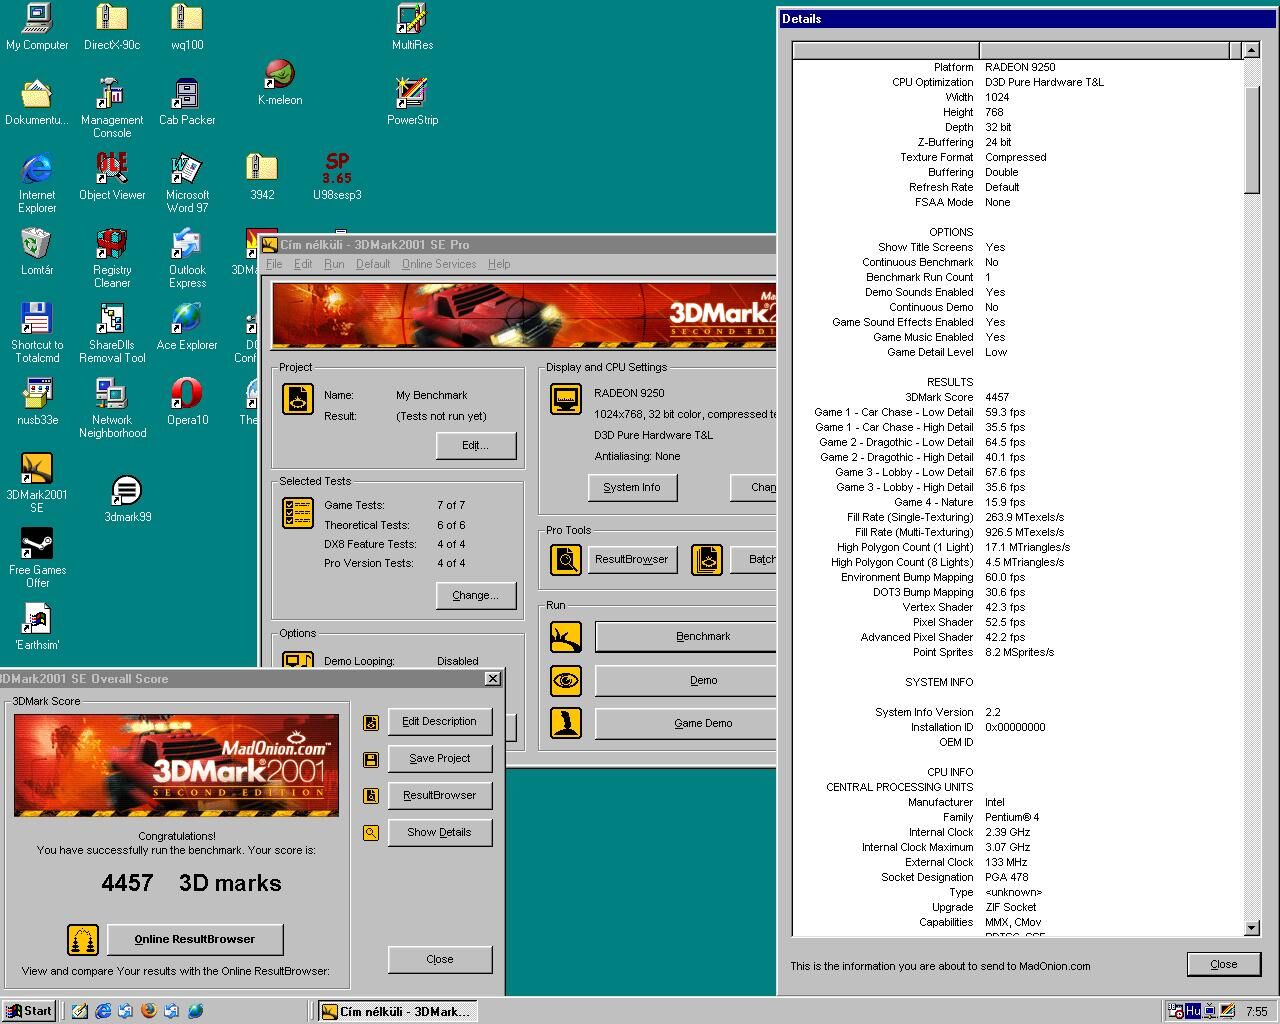
Task: Open Default menu in 3DMark2001 window
Action: [373, 264]
